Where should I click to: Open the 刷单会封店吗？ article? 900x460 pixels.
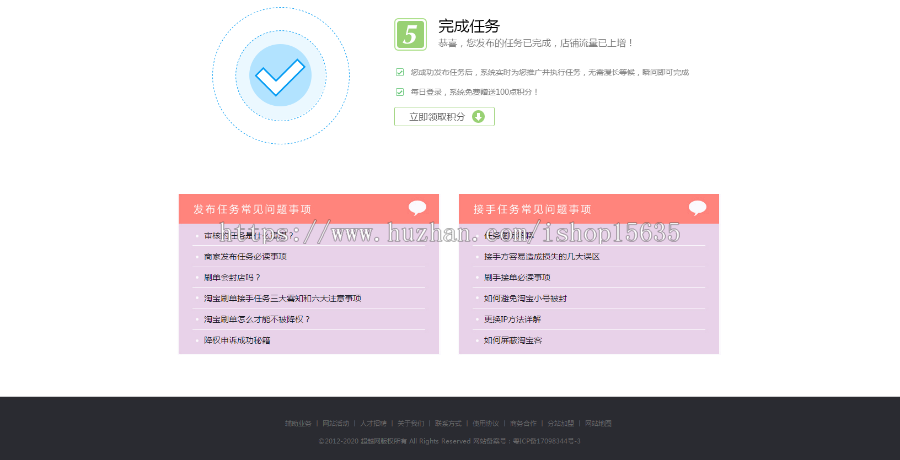pos(232,278)
